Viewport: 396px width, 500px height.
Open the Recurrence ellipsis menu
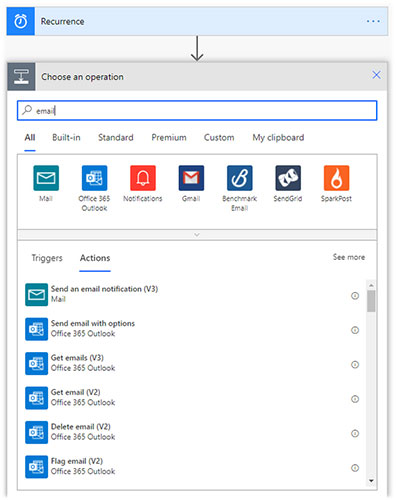(x=373, y=21)
